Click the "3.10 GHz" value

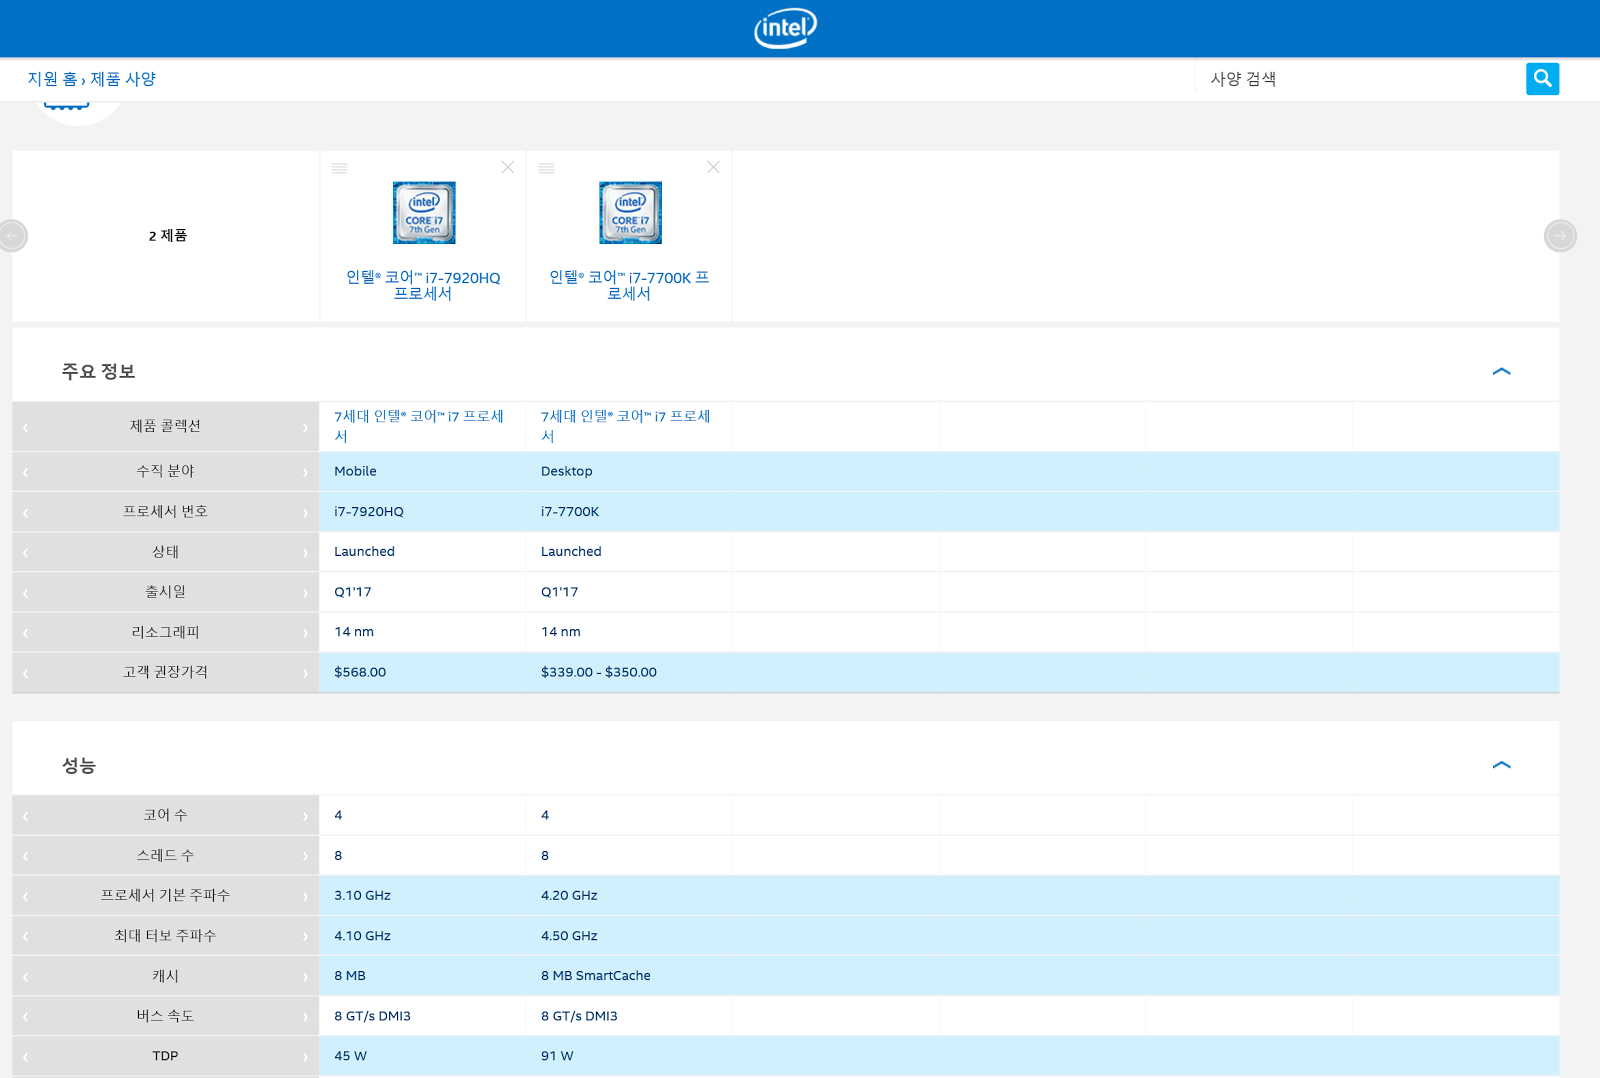(362, 895)
